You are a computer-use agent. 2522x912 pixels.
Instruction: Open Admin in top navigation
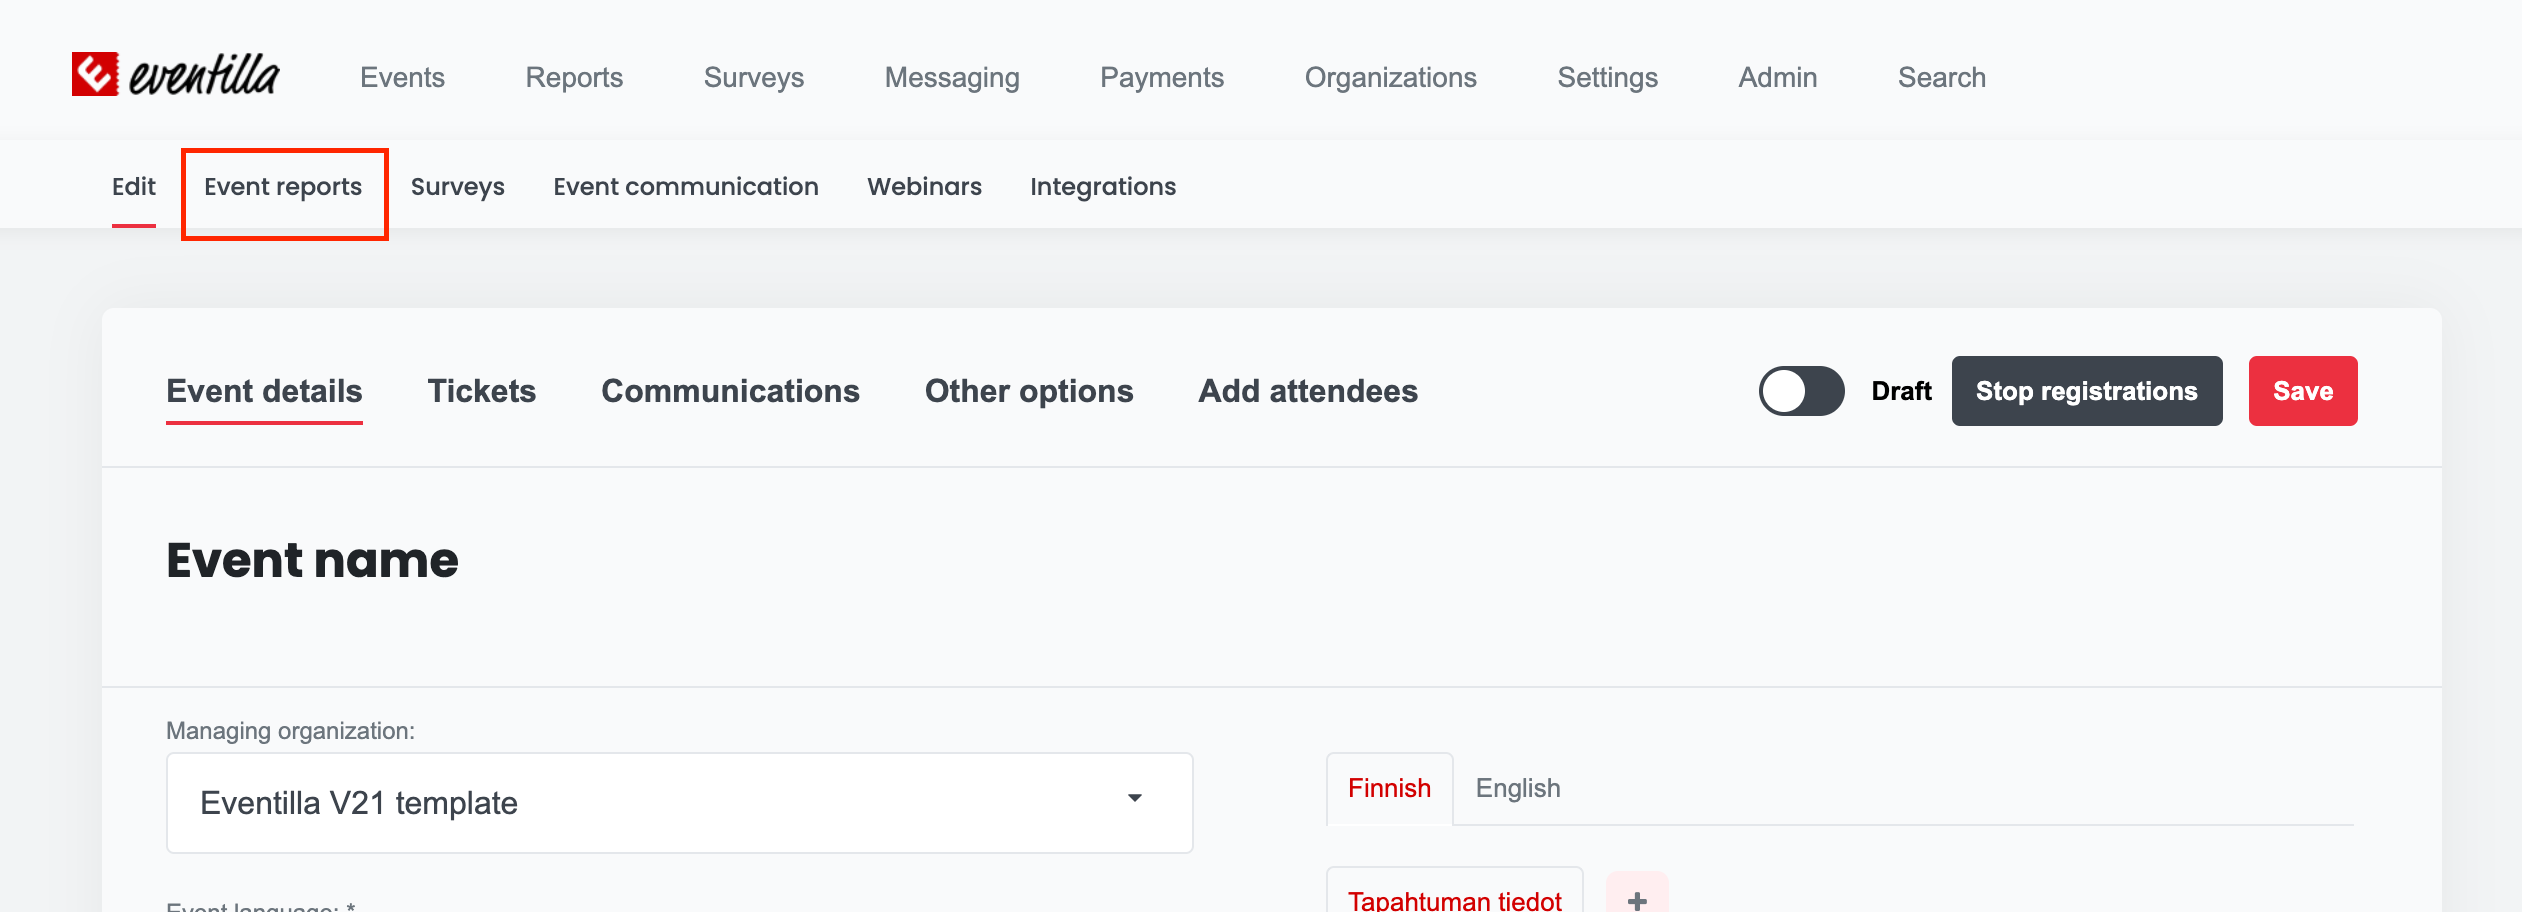1777,77
